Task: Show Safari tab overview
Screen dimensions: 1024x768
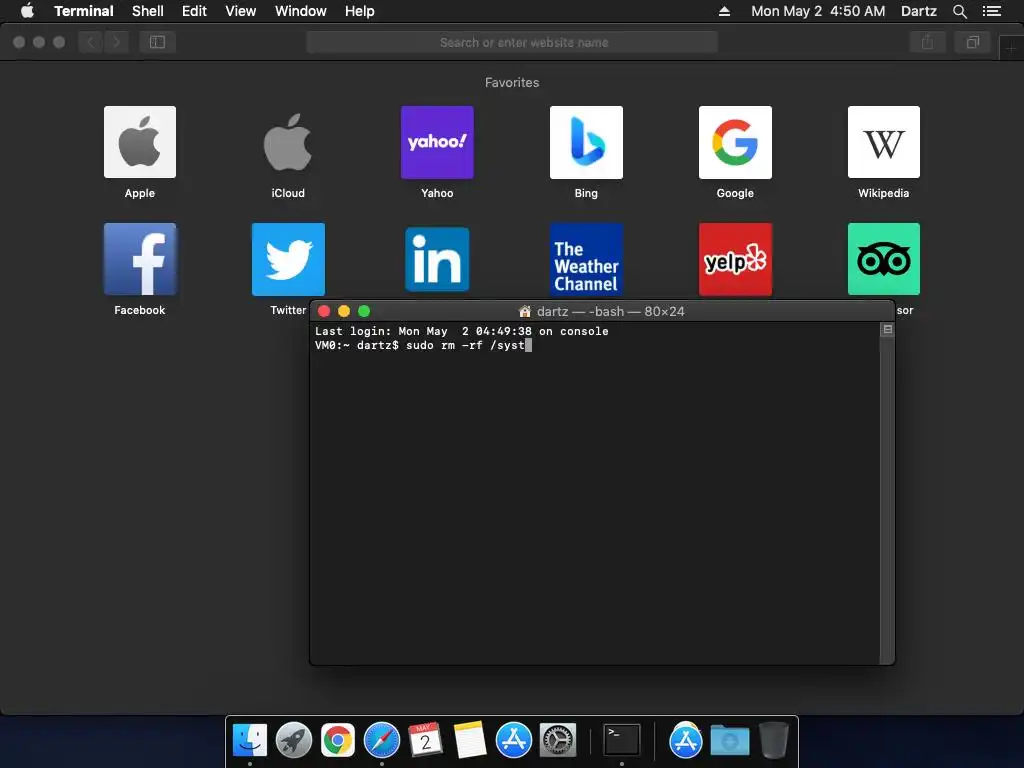Action: 973,42
